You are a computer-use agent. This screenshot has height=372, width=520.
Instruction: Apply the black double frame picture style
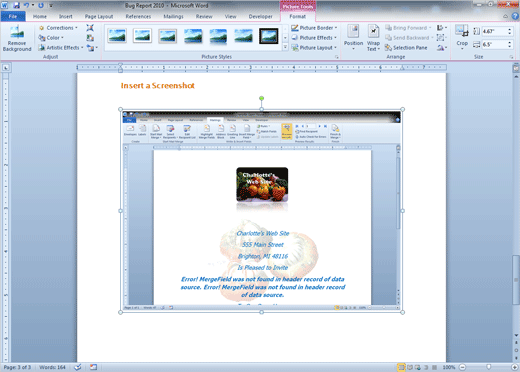269,36
